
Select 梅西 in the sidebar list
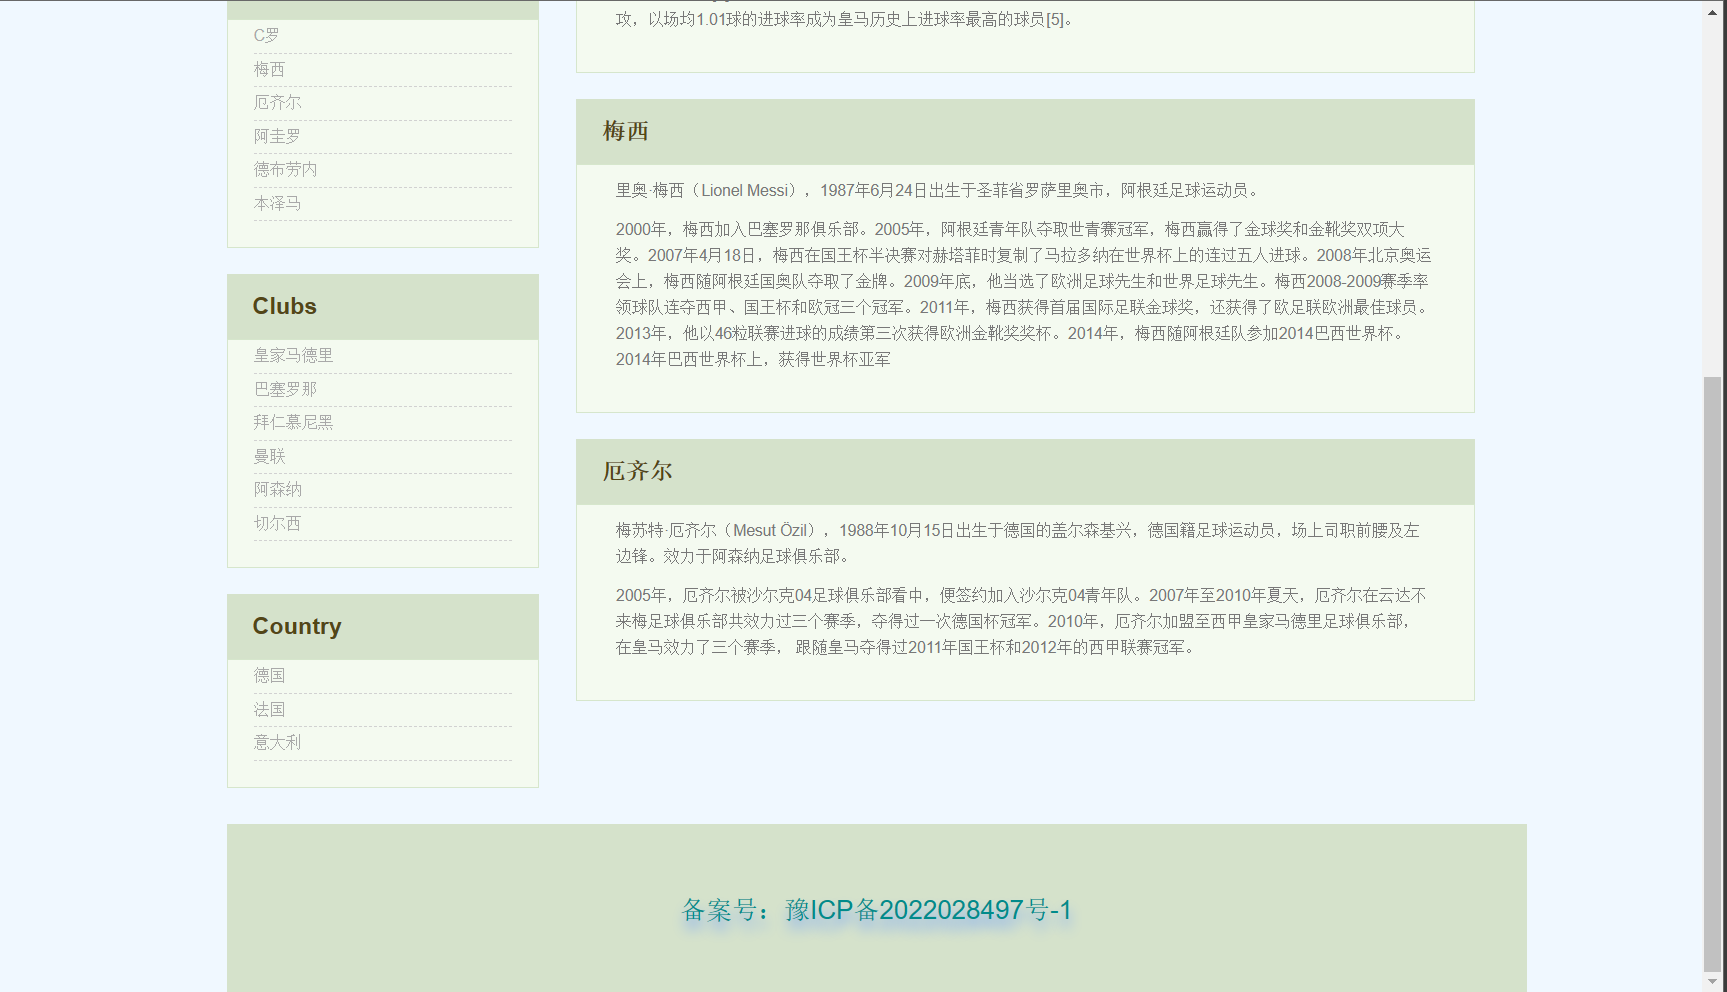coord(269,69)
